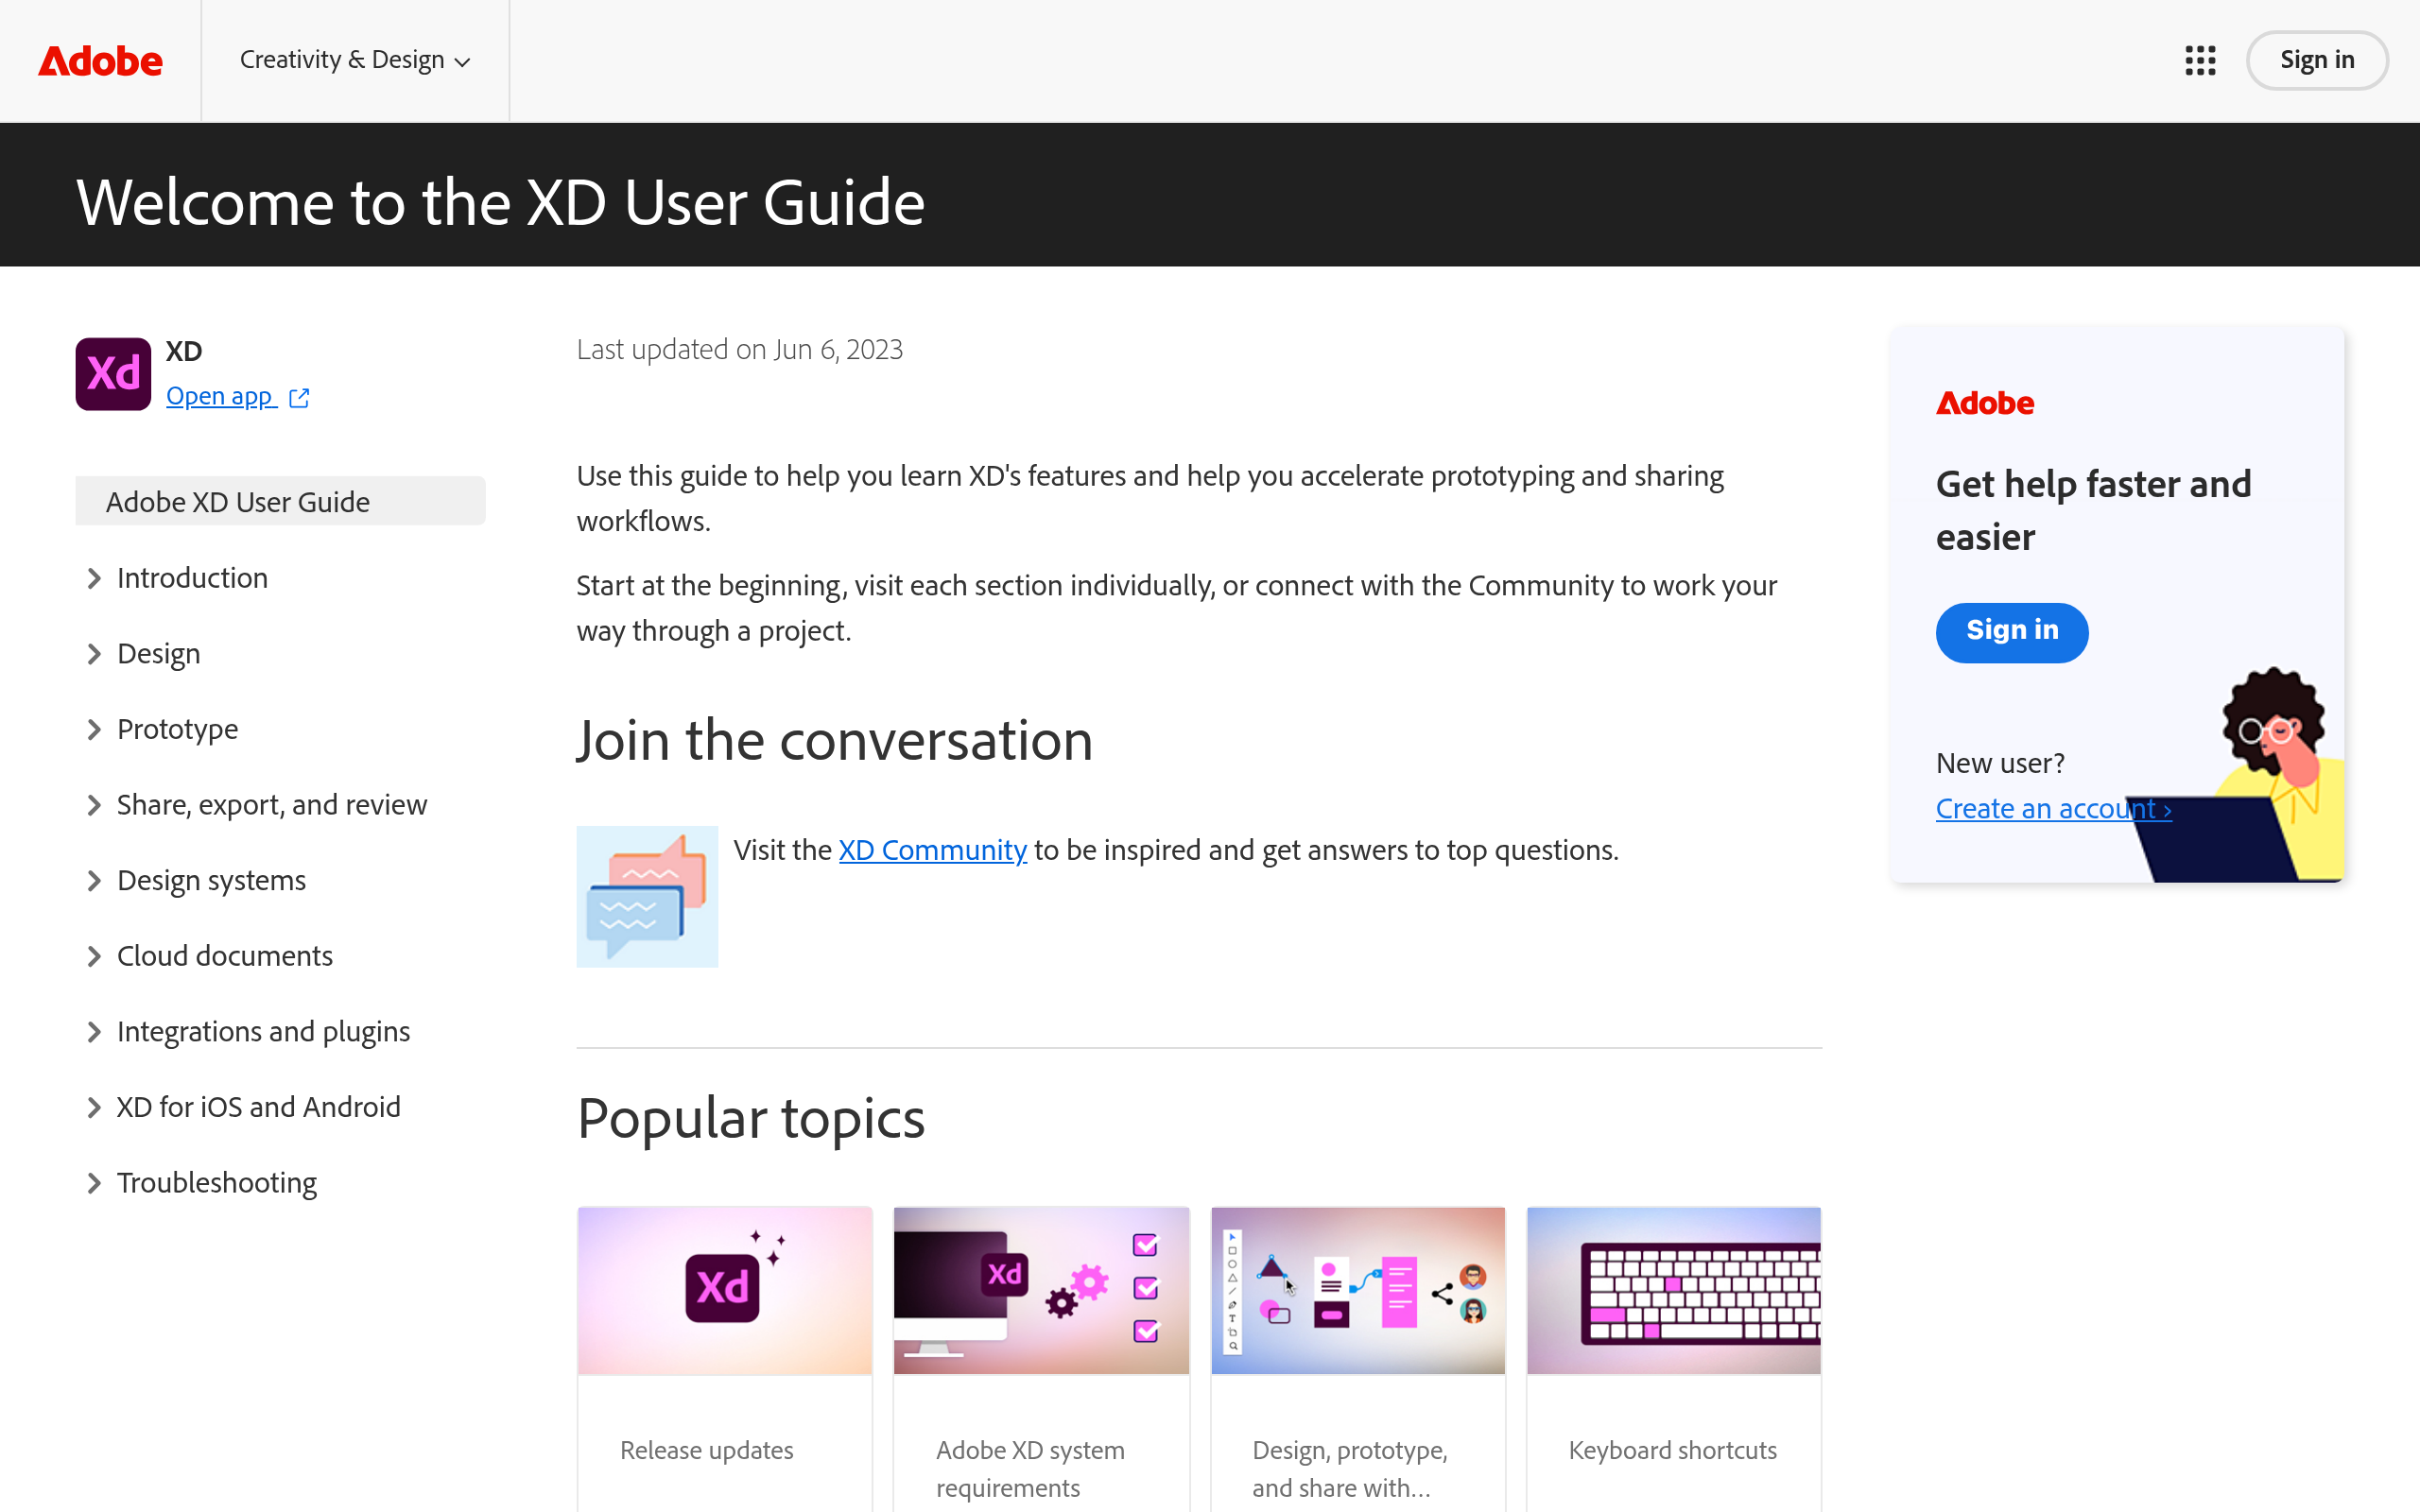Follow the XD Community link
The width and height of the screenshot is (2420, 1512).
(x=931, y=850)
